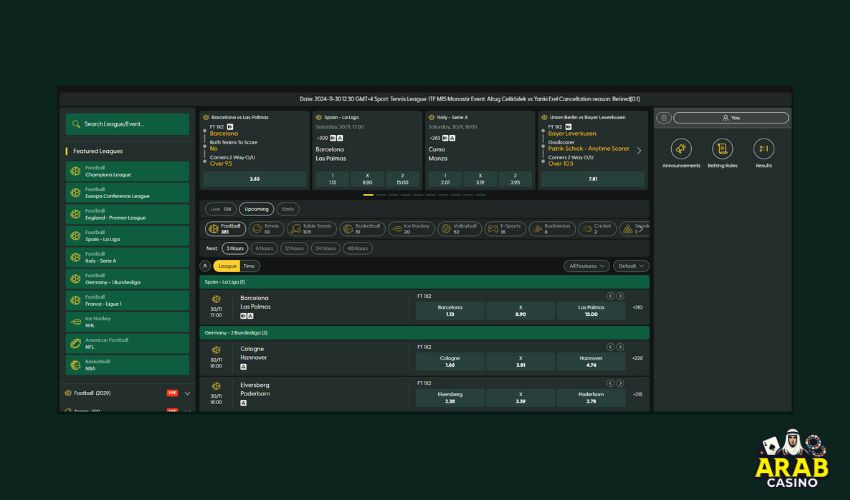Switch to the Live tab
The width and height of the screenshot is (850, 500).
point(221,209)
